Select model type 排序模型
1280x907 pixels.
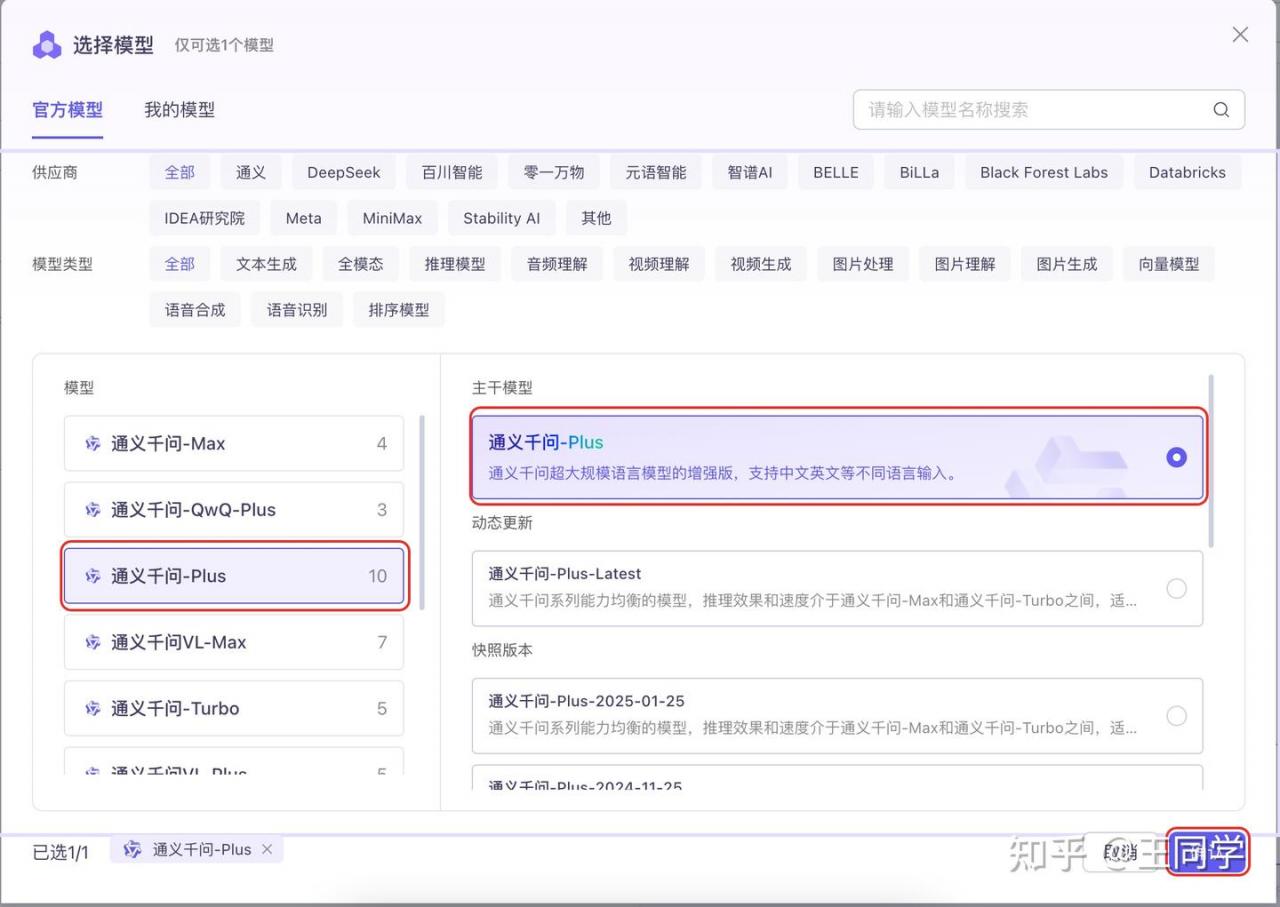coord(399,310)
